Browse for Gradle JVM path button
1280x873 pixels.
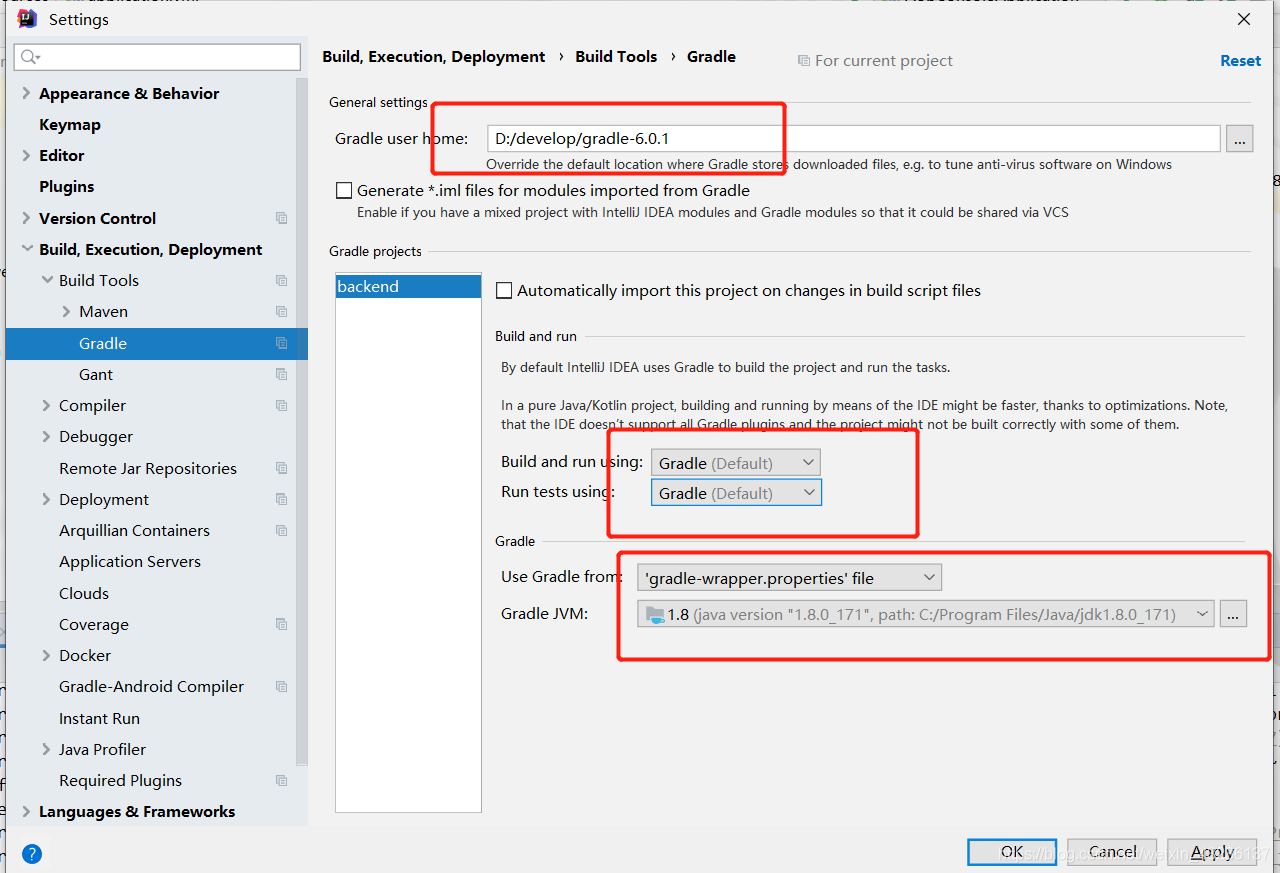pos(1233,614)
